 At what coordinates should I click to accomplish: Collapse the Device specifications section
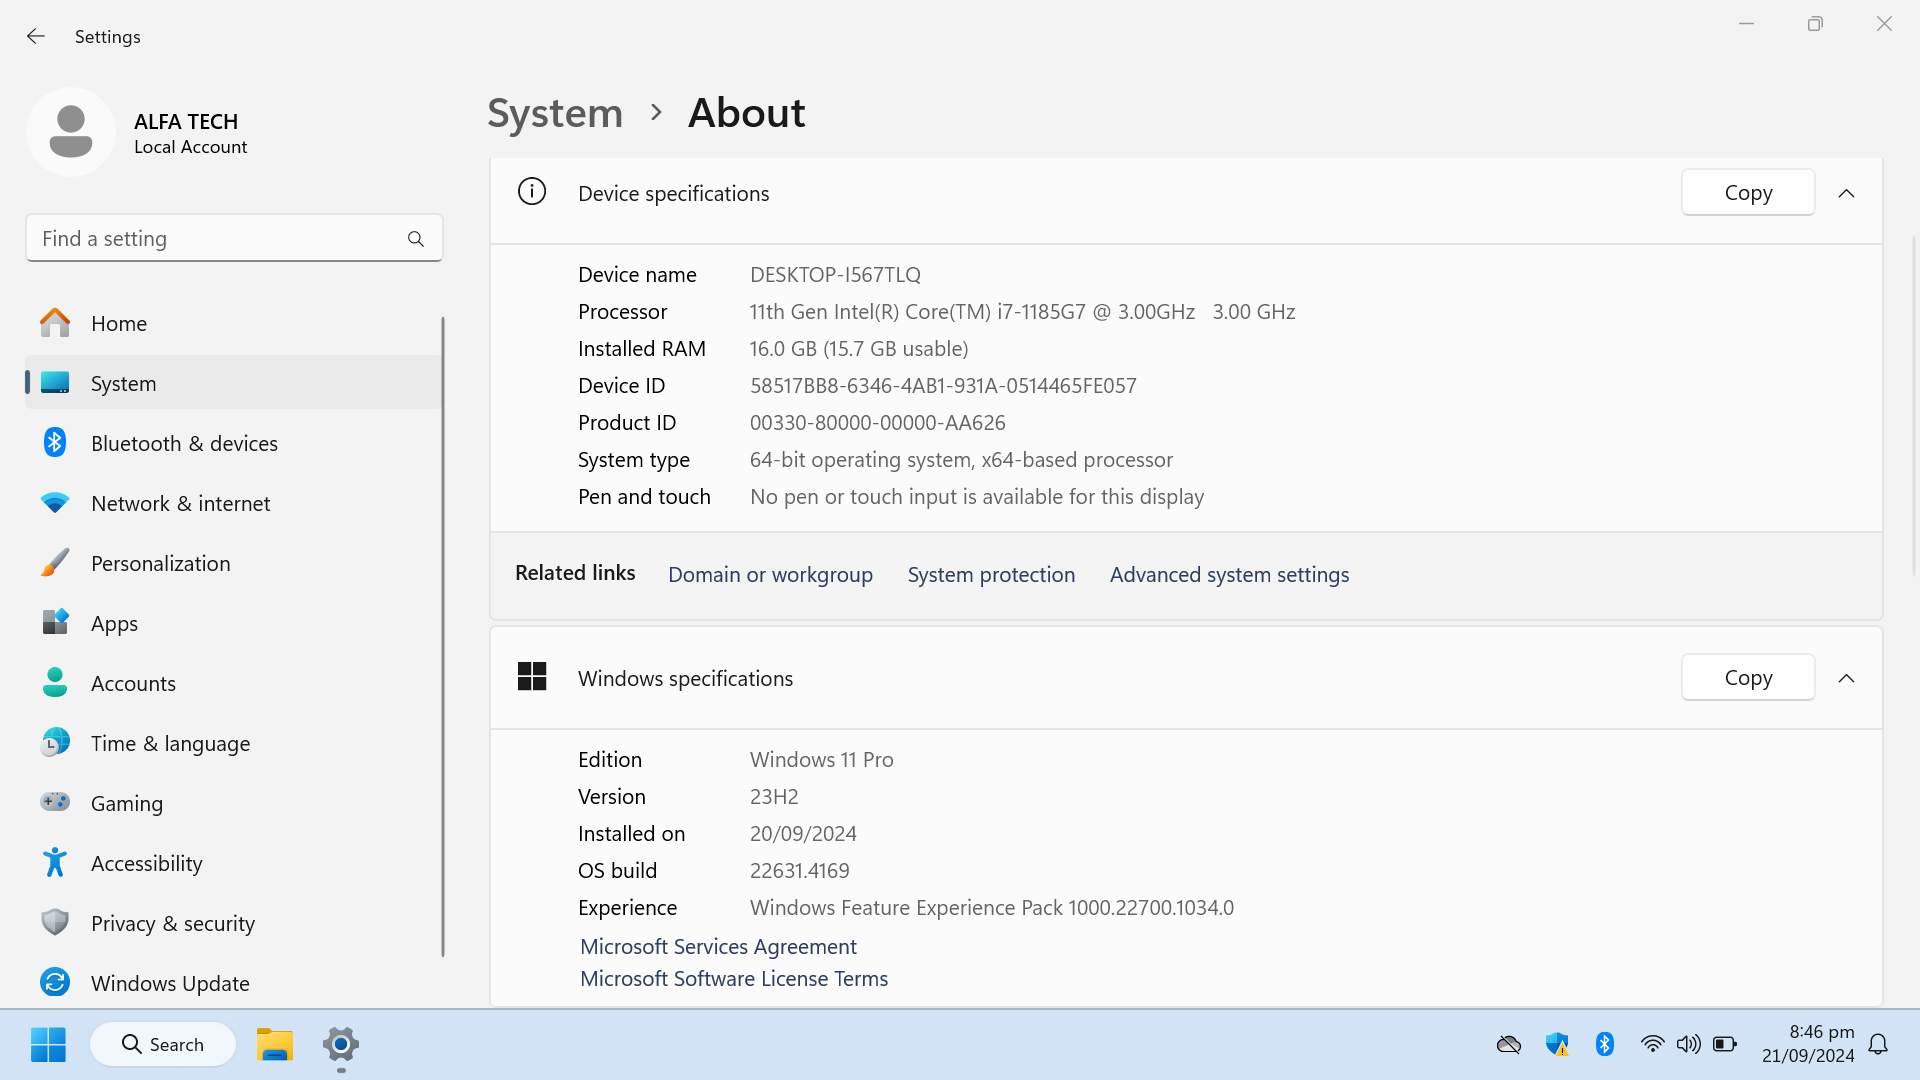coord(1846,193)
